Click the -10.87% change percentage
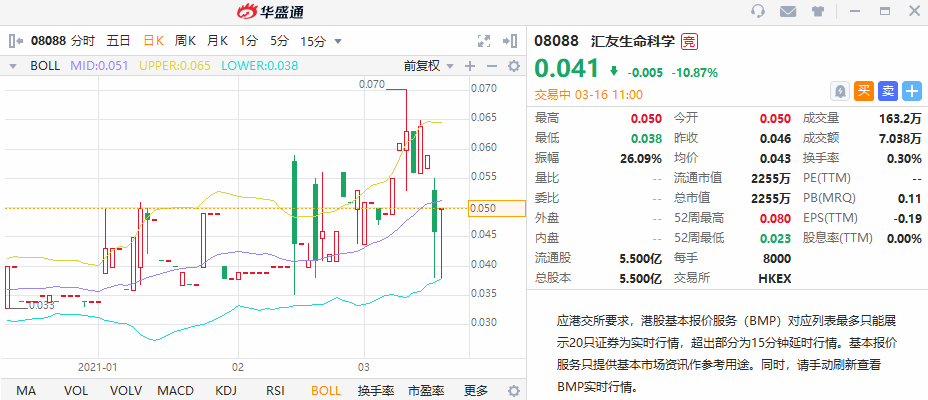Viewport: 928px width, 400px height. pos(694,73)
